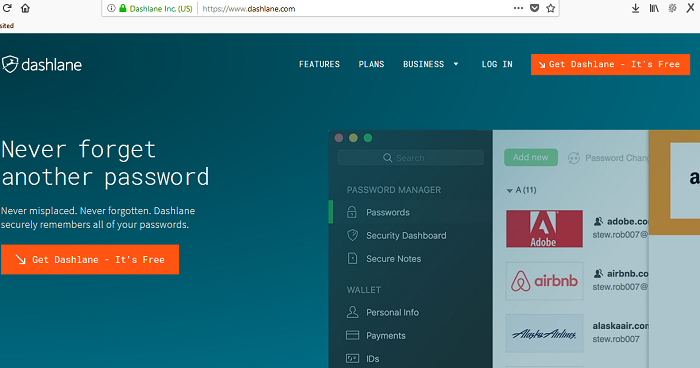Go to the browser home page icon
Screen dimensions: 700x368
25,8
